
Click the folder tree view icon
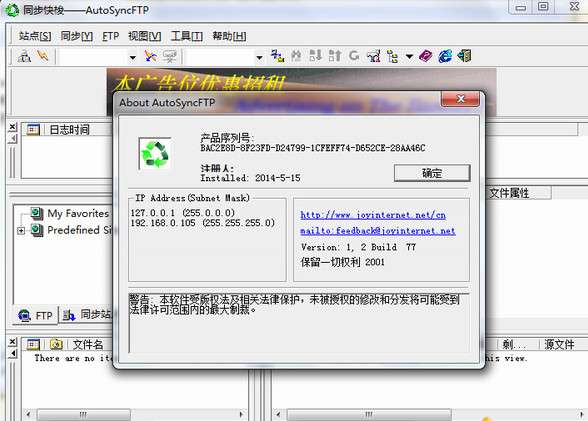[393, 56]
